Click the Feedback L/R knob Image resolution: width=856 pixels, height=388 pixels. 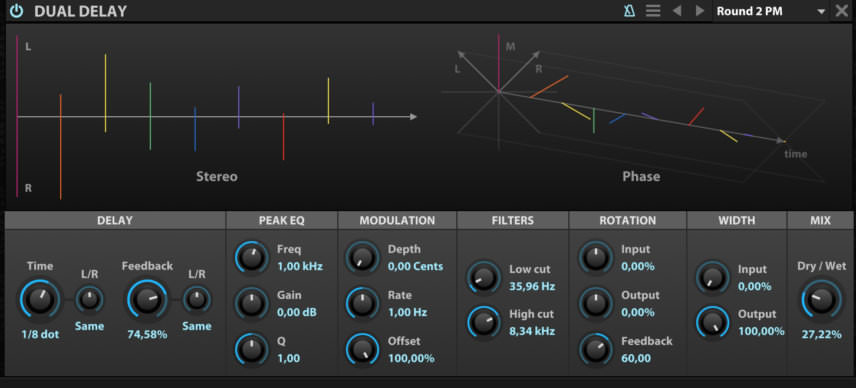click(197, 299)
